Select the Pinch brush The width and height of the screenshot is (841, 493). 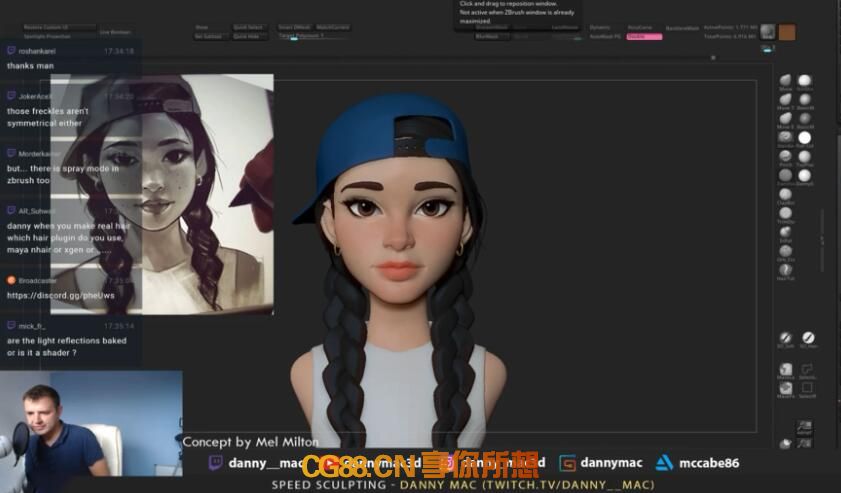tap(785, 156)
